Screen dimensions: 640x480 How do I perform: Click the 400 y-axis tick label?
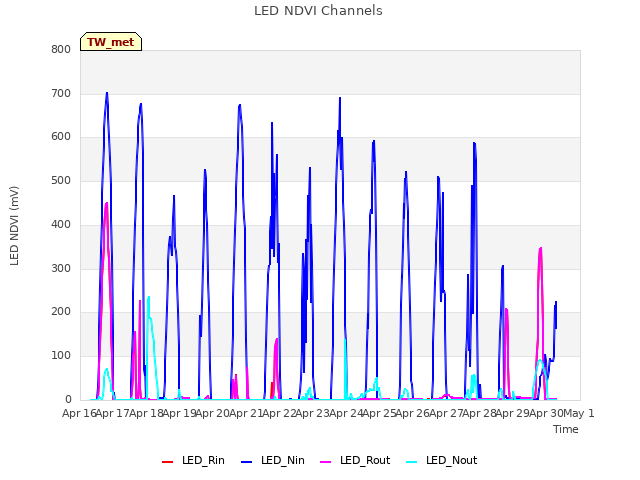point(61,224)
